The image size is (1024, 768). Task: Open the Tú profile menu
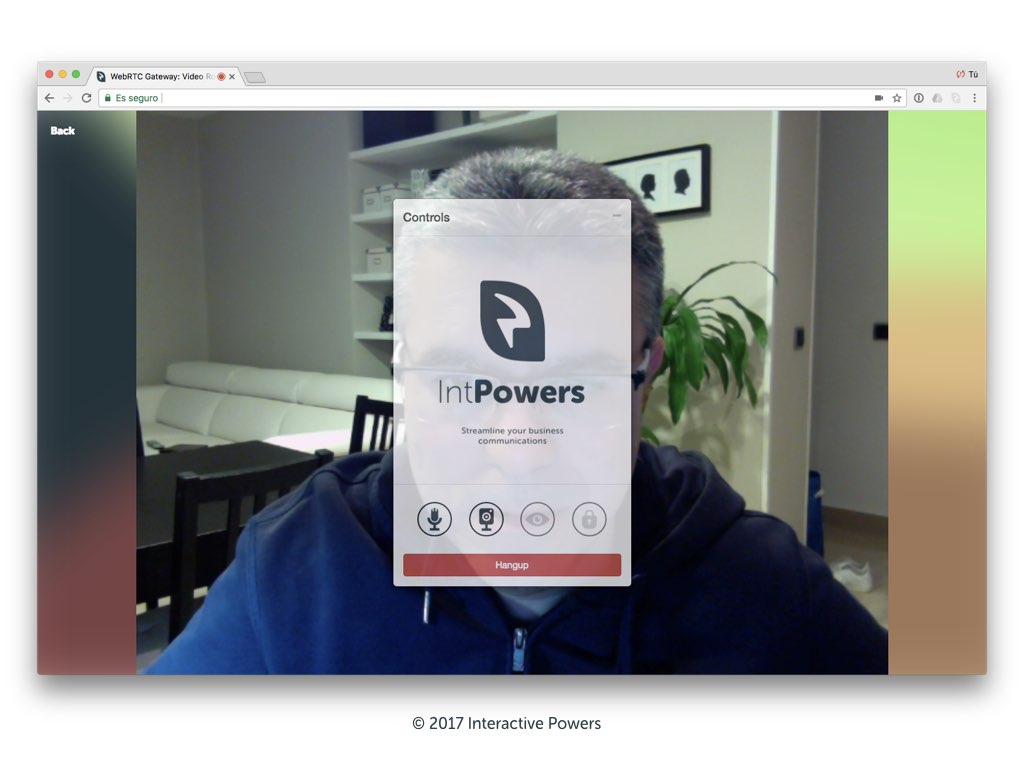[967, 75]
